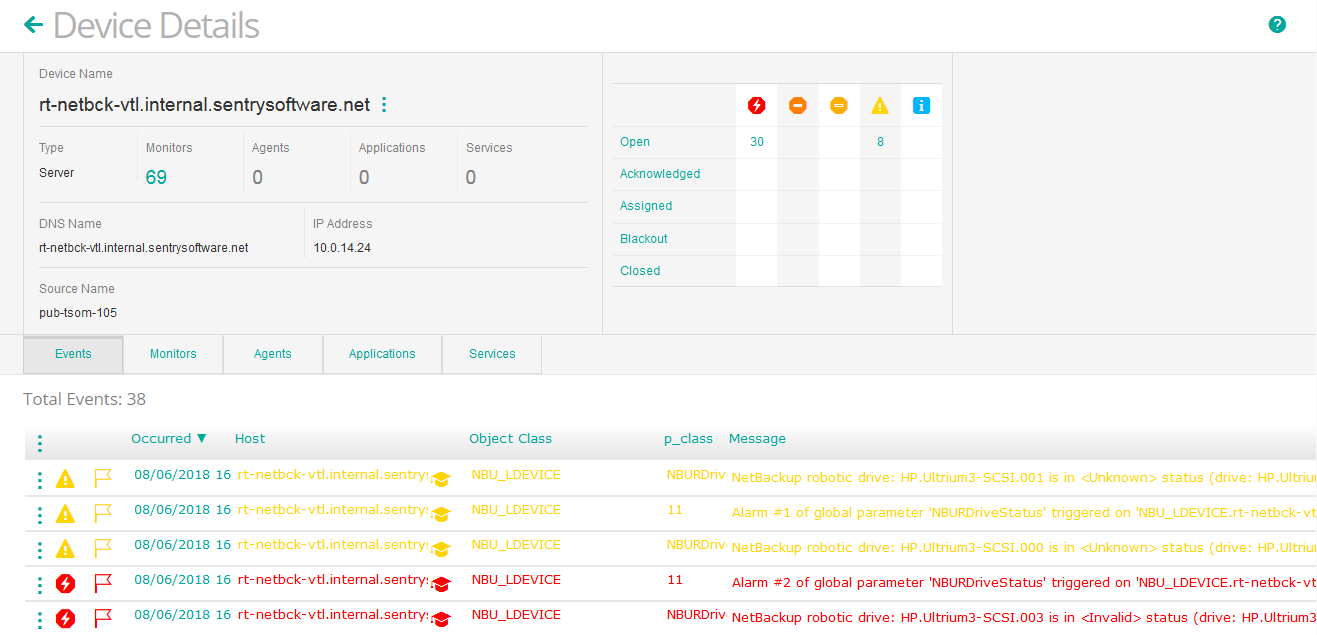Click the back arrow next to Device Details
This screenshot has height=635, width=1317.
33,24
